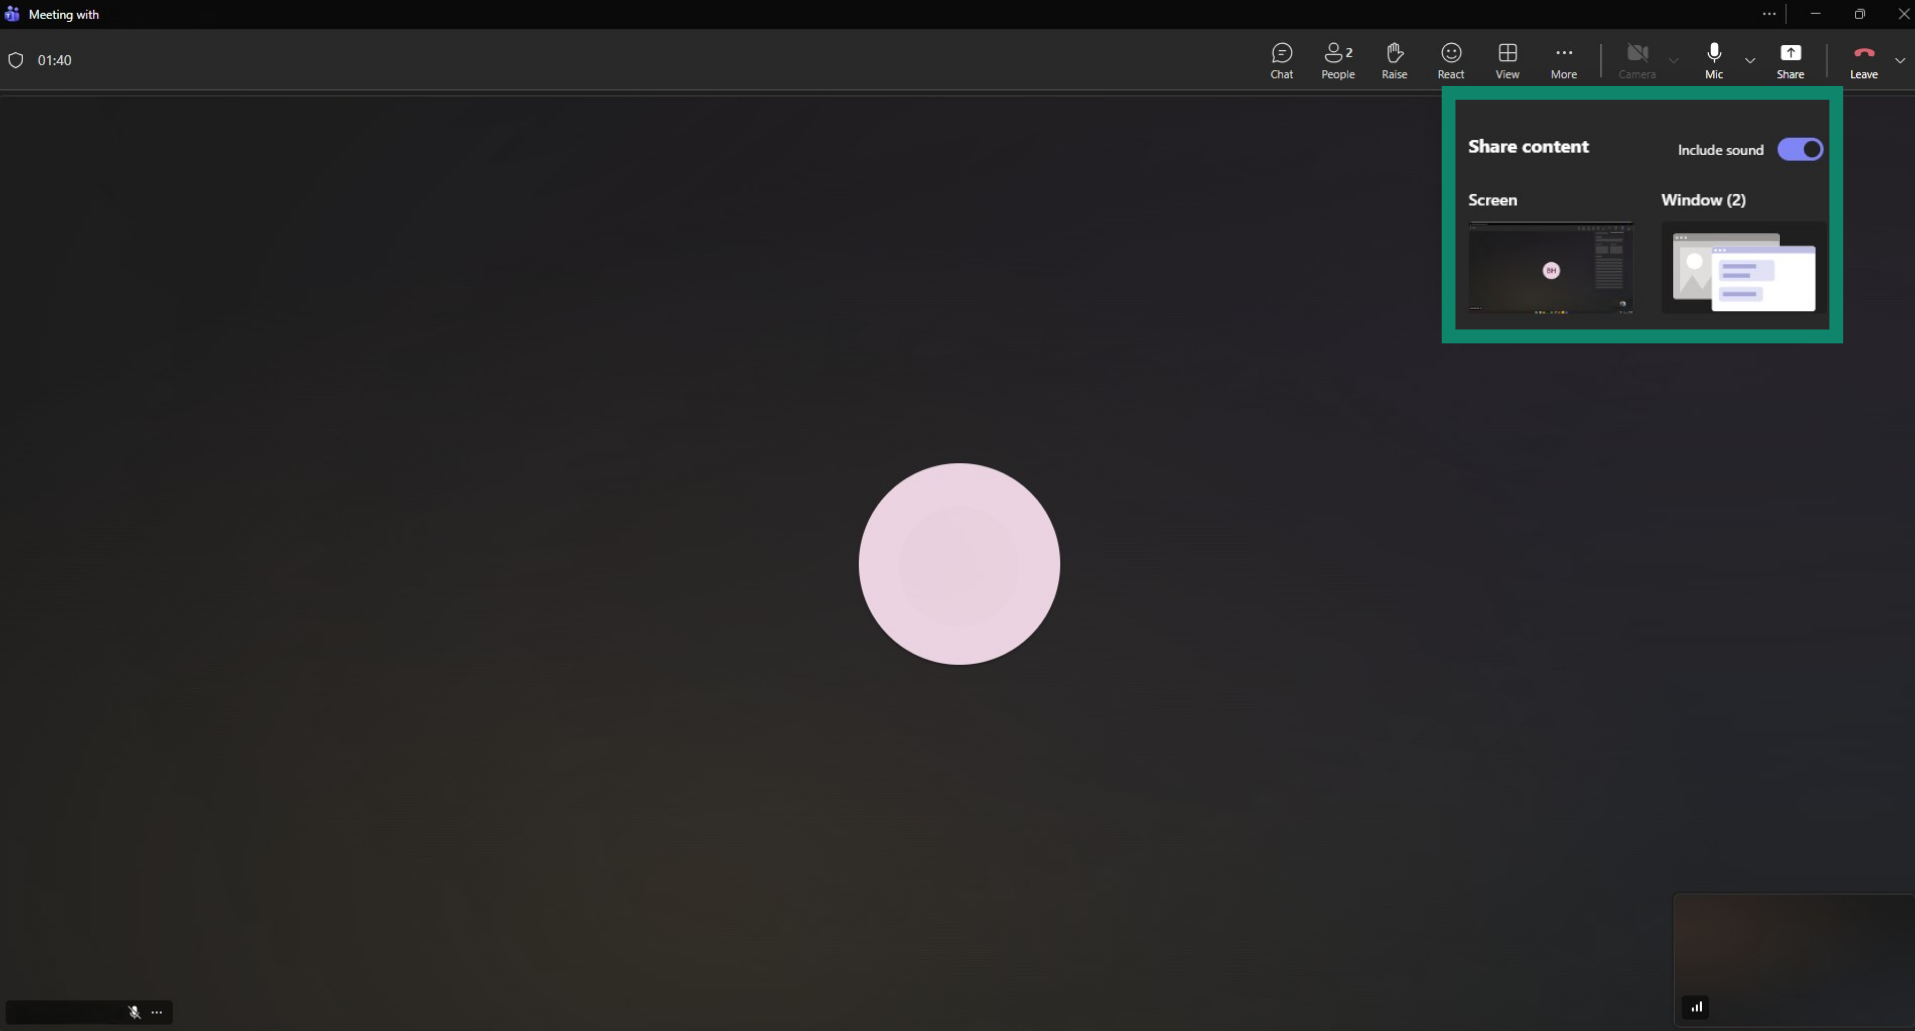This screenshot has height=1031, width=1915.
Task: Open the meeting Chat panel
Action: click(x=1281, y=60)
